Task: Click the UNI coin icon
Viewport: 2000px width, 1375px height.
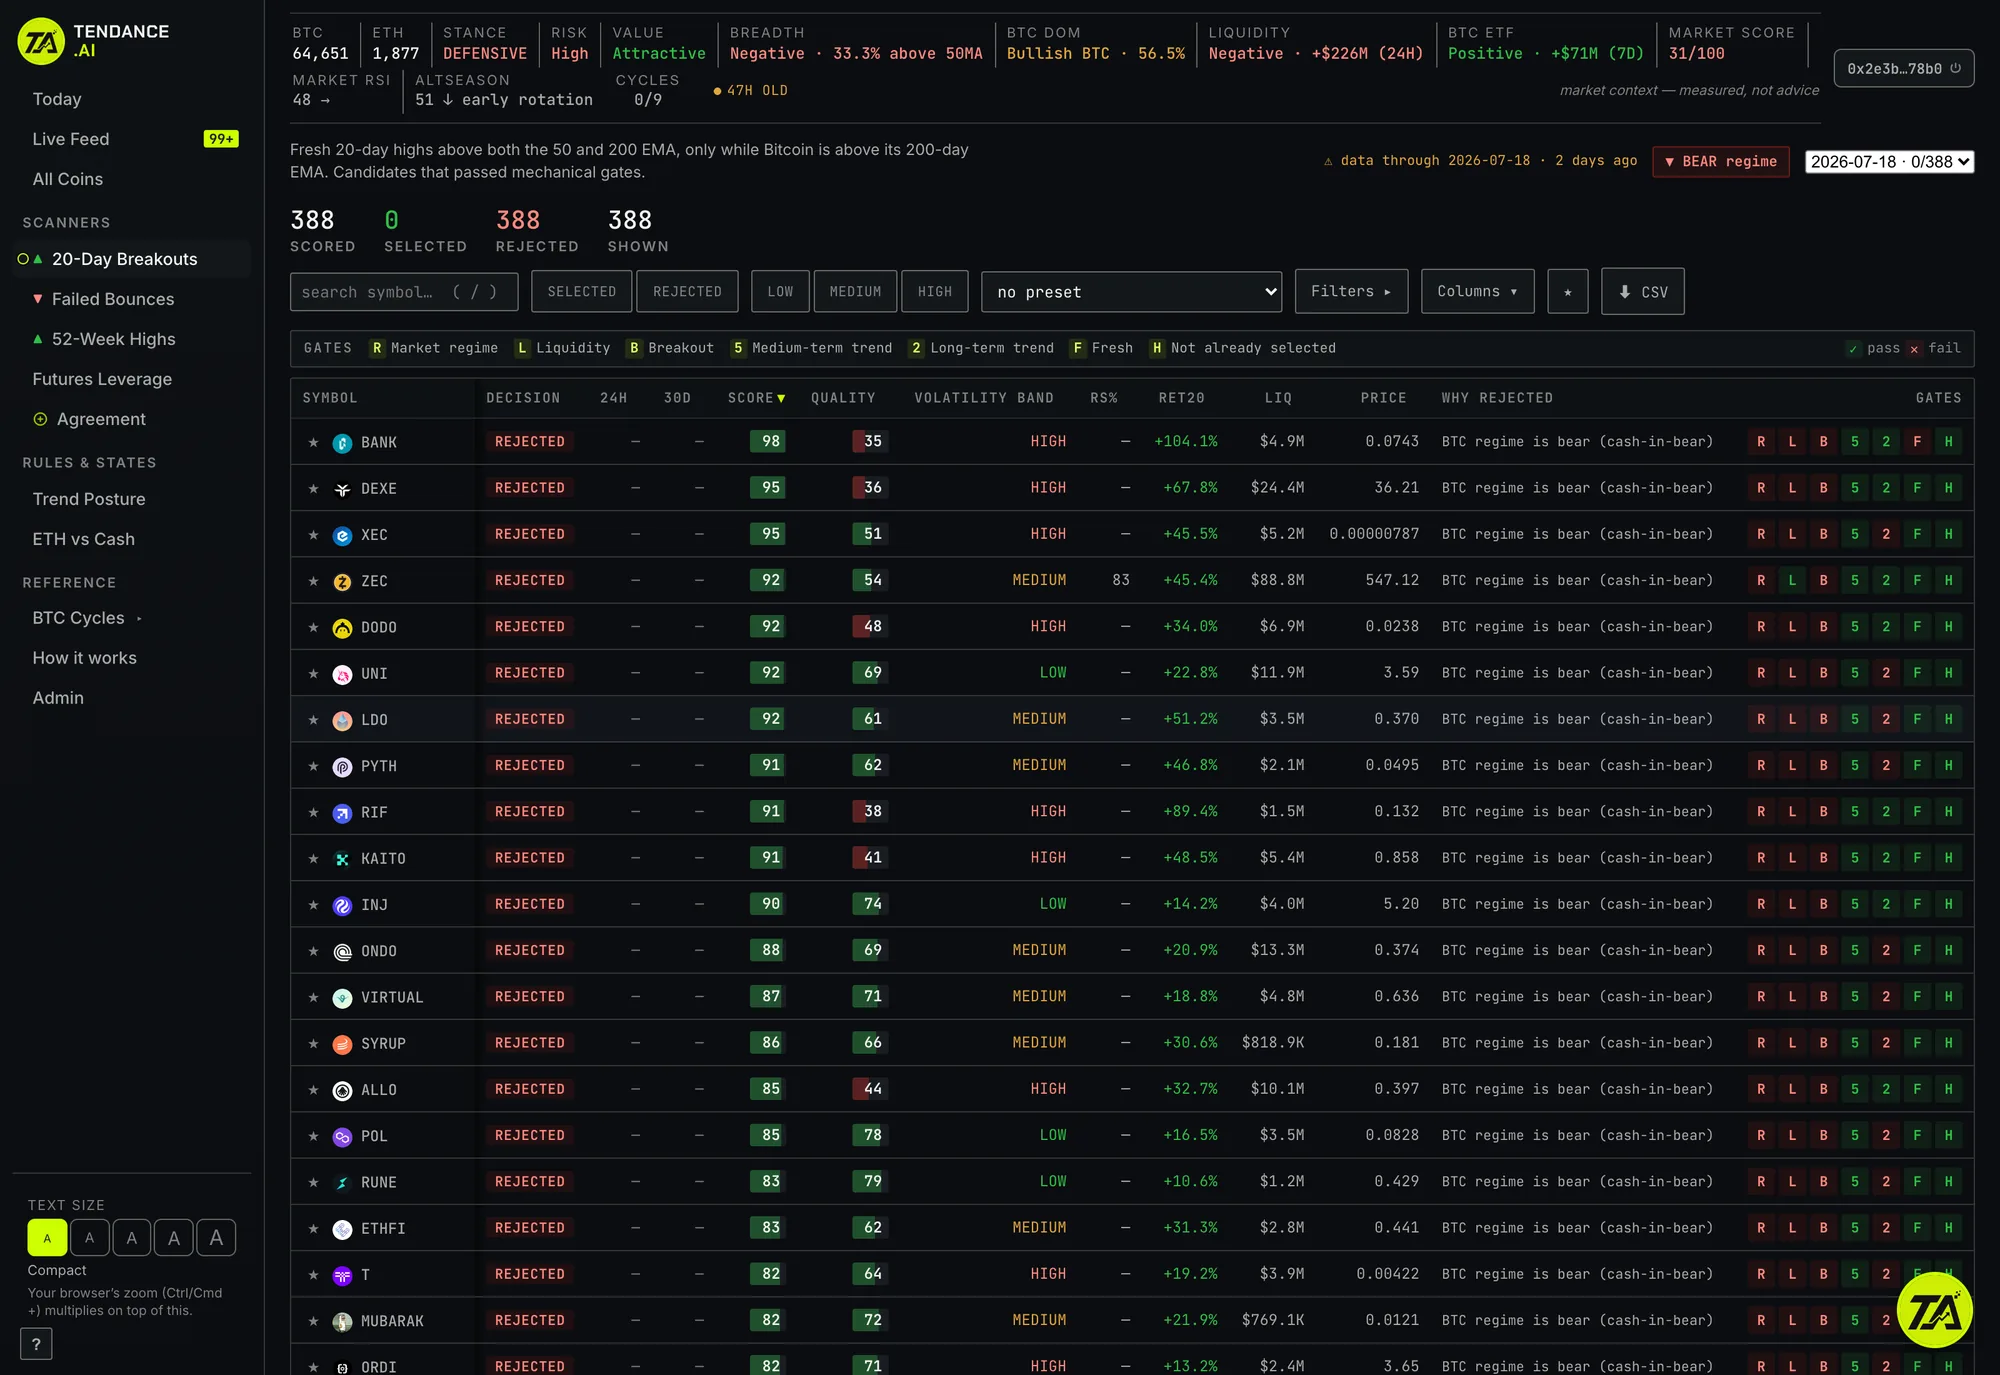Action: (342, 674)
